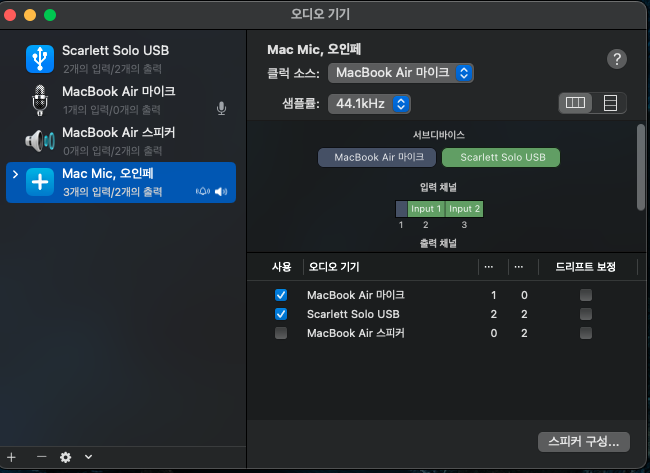The width and height of the screenshot is (650, 473).
Task: Click the 입력 채널 label
Action: click(439, 187)
